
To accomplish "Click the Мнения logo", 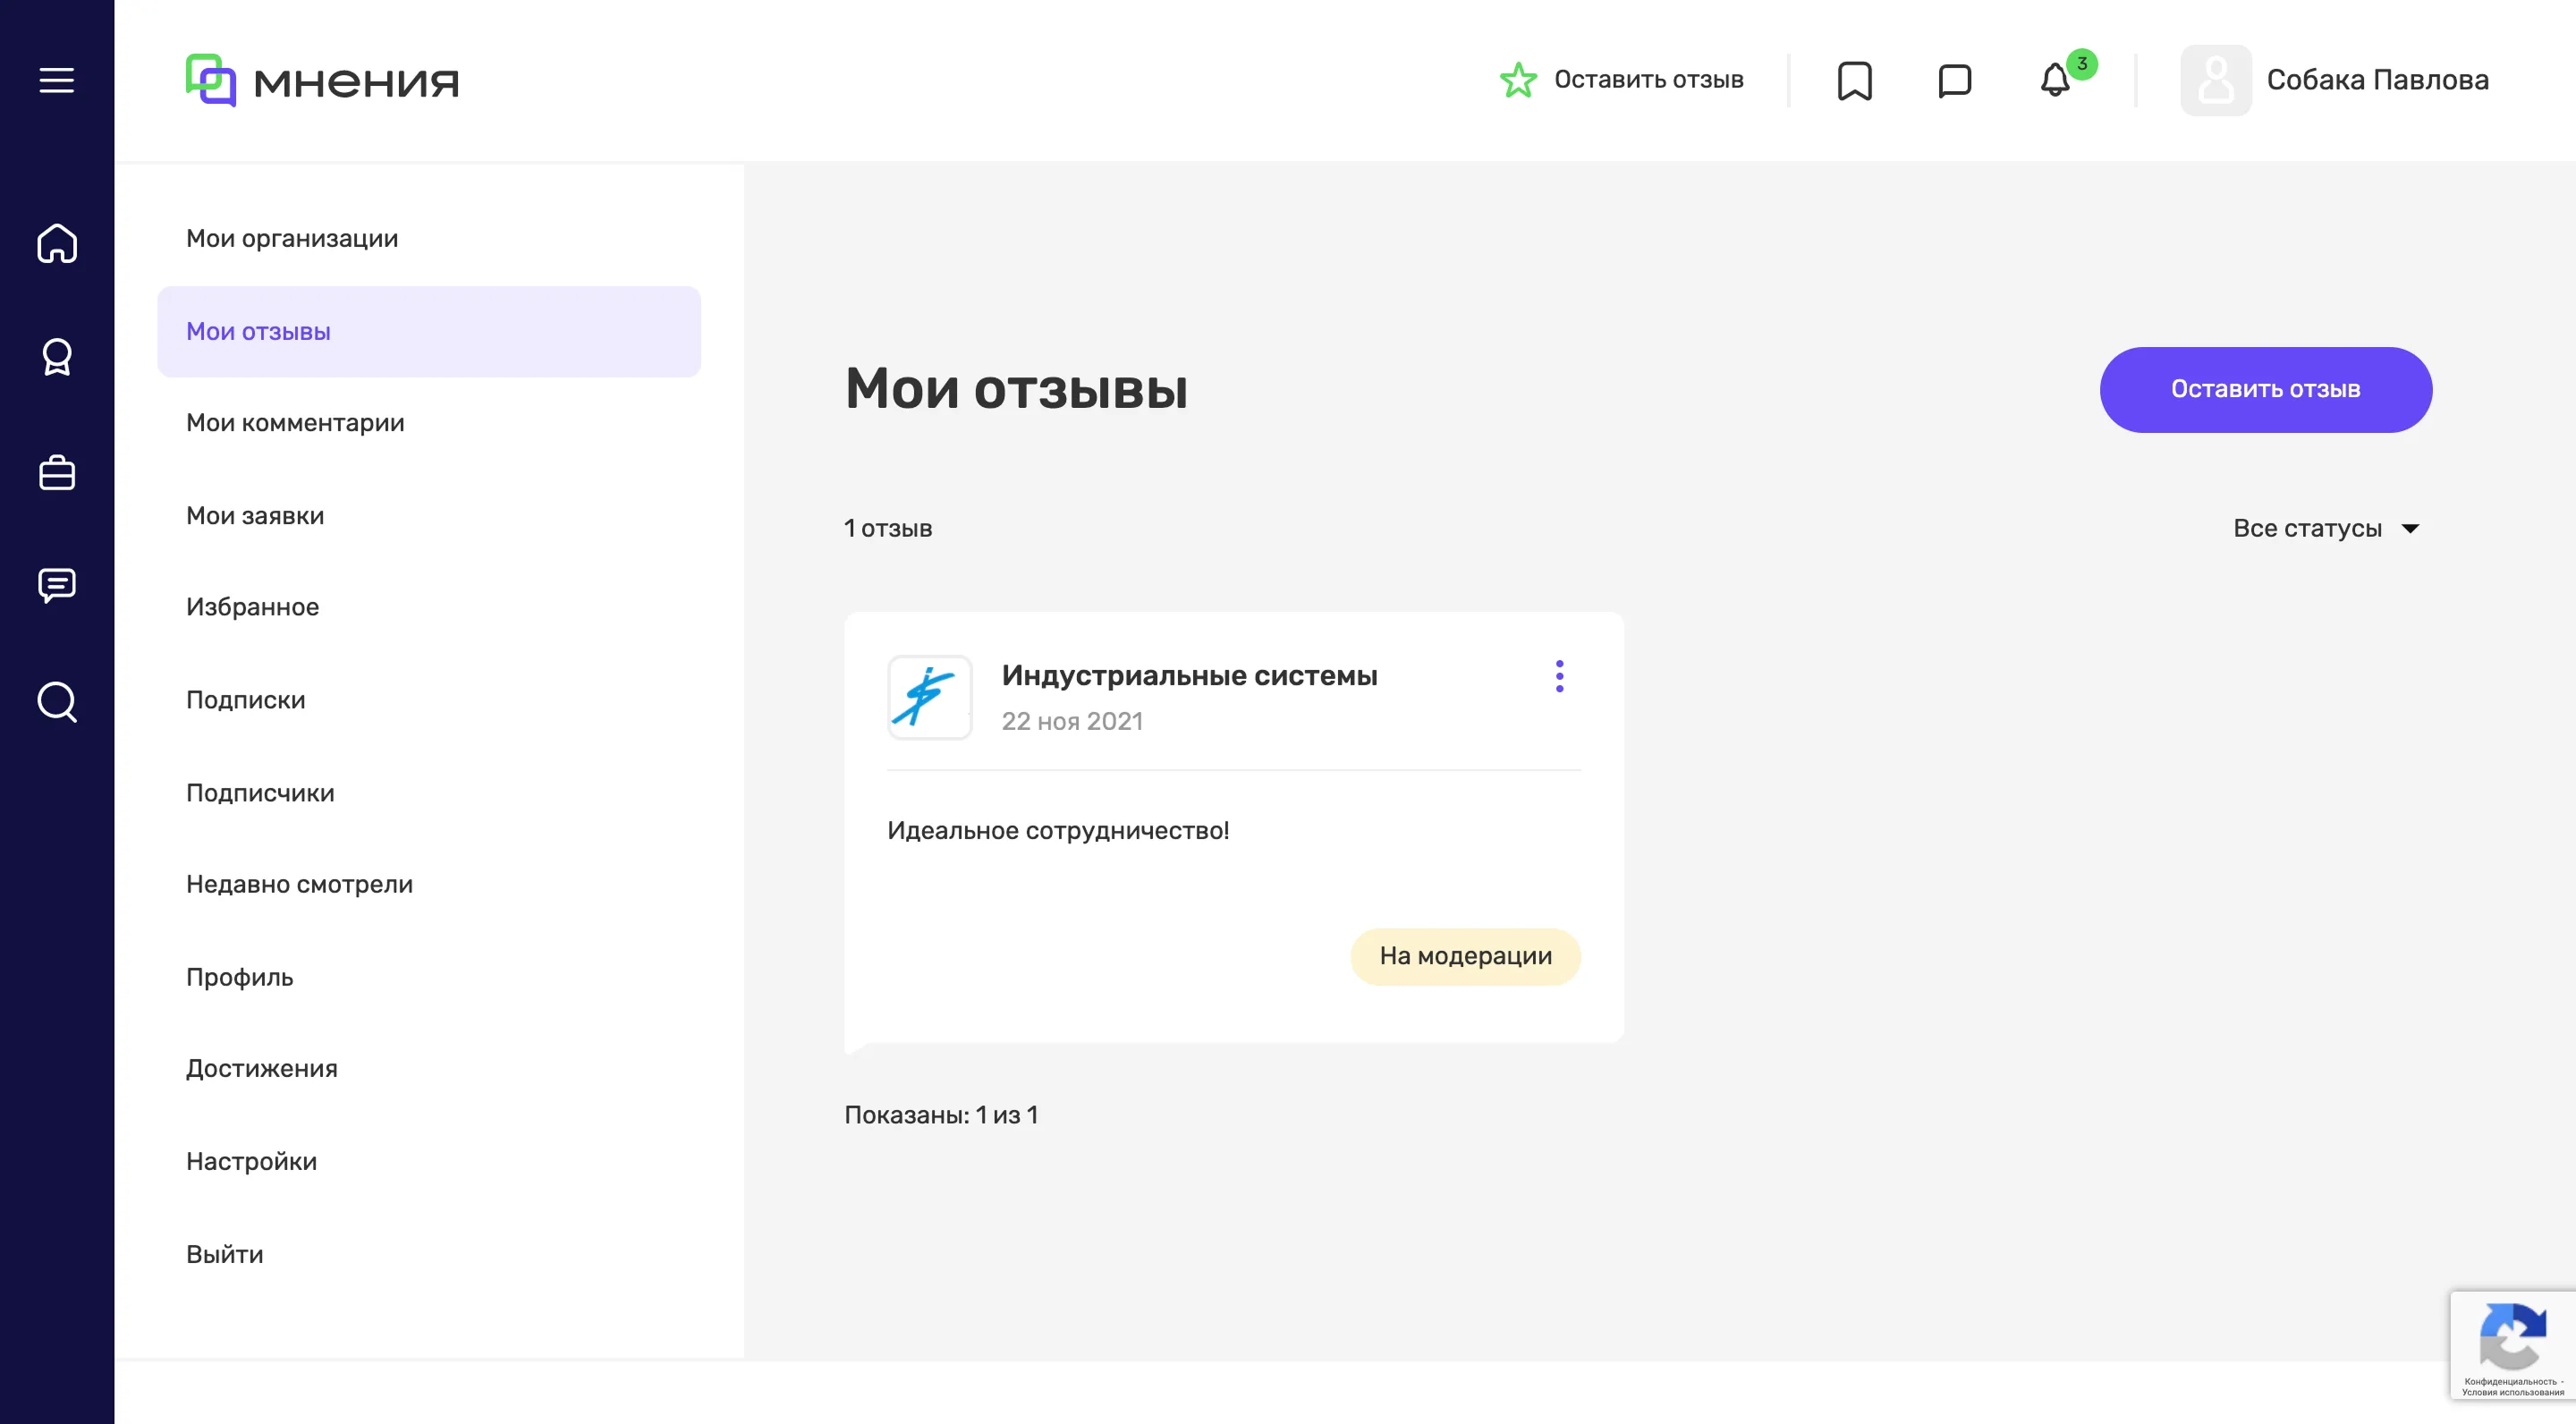I will [322, 80].
